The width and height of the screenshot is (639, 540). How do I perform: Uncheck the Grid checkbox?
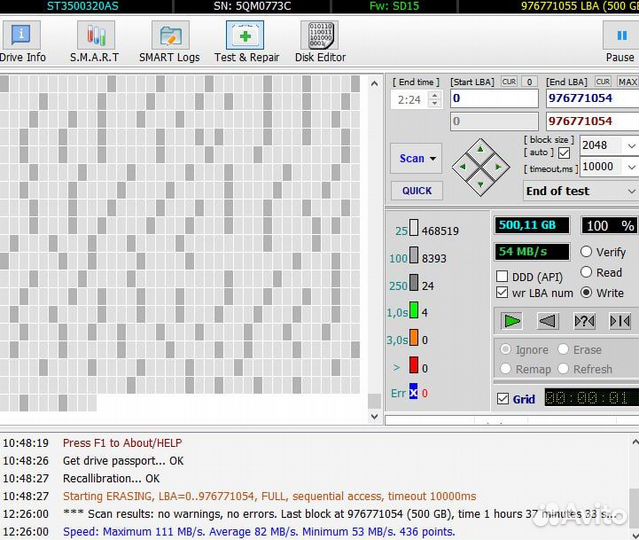tap(502, 399)
